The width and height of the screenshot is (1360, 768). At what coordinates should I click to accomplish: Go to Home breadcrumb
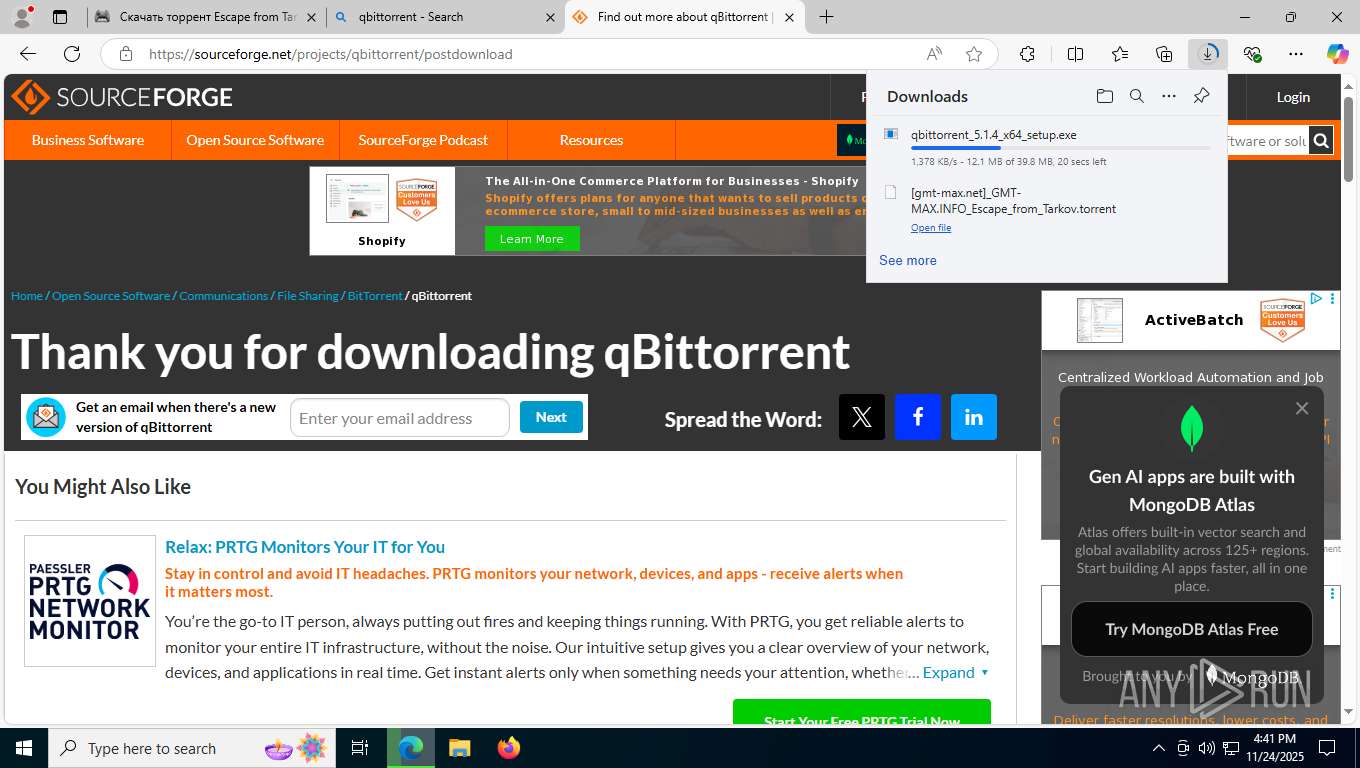27,296
